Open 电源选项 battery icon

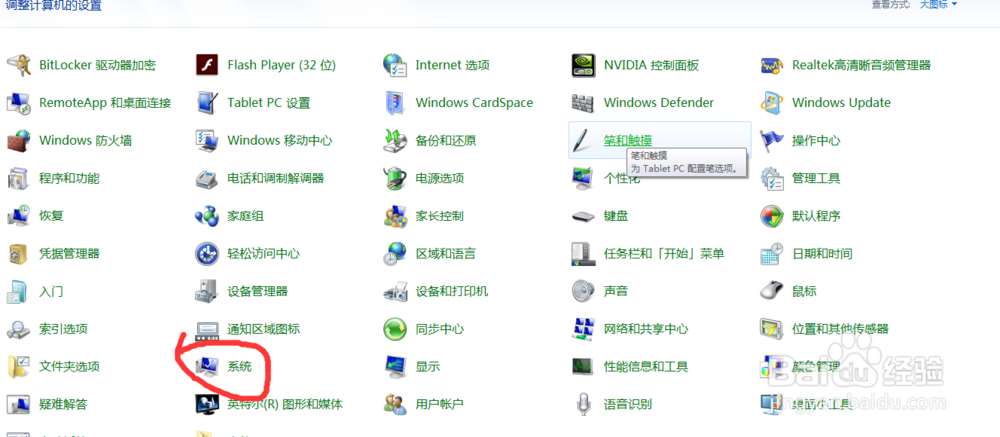point(395,178)
